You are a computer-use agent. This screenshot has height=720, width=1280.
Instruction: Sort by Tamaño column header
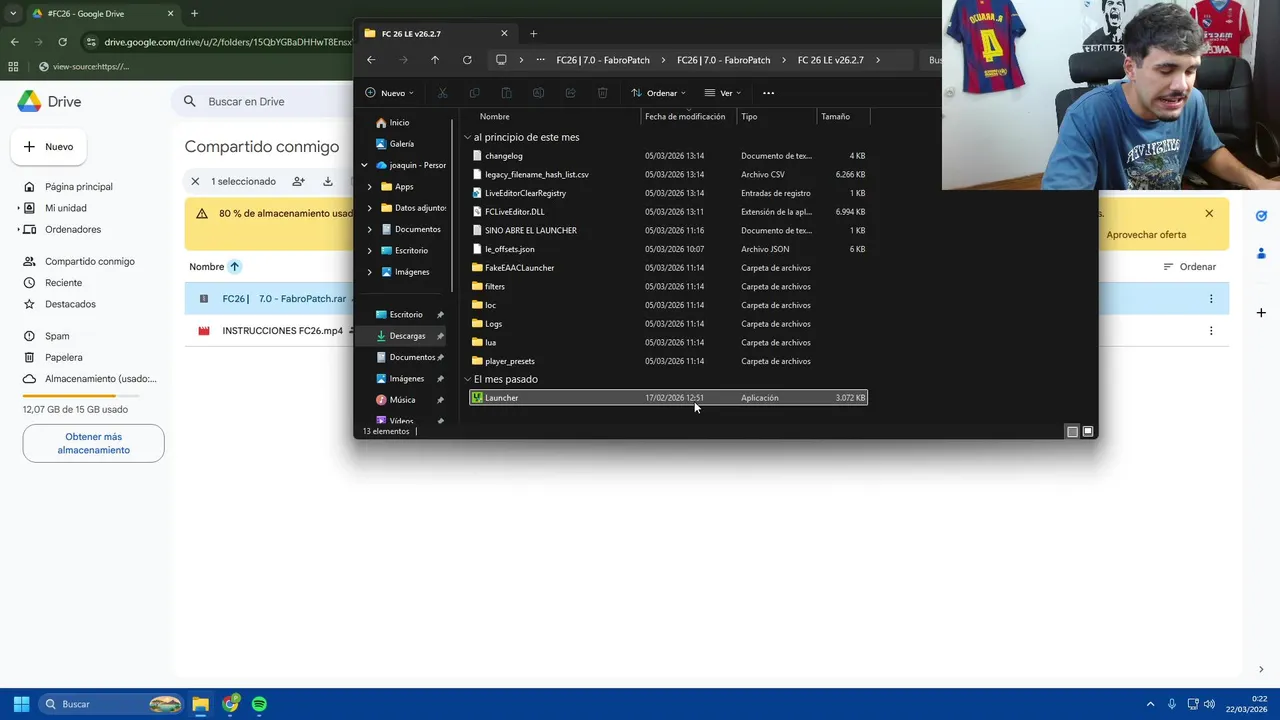843,117
